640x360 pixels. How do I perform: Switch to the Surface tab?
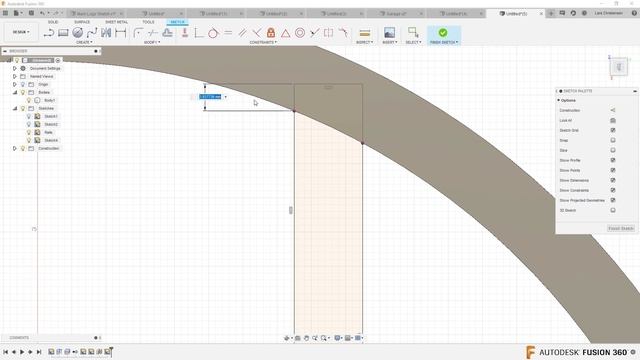pyautogui.click(x=82, y=22)
